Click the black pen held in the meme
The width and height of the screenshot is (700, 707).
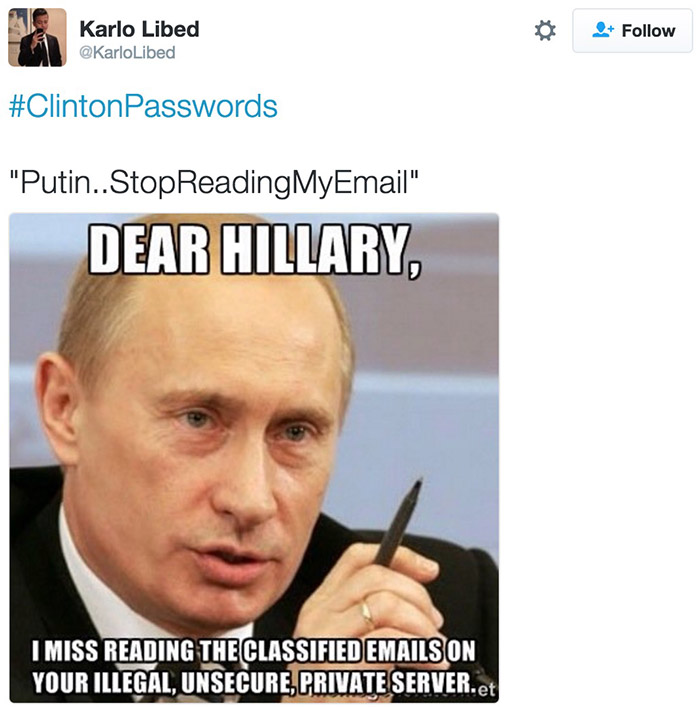click(x=399, y=522)
